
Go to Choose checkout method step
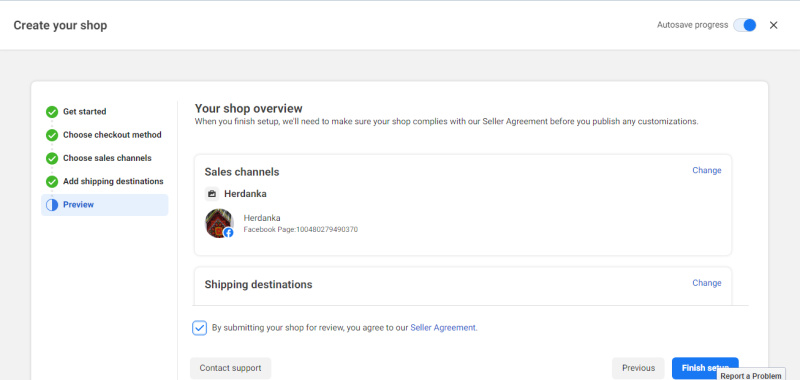pyautogui.click(x=112, y=135)
